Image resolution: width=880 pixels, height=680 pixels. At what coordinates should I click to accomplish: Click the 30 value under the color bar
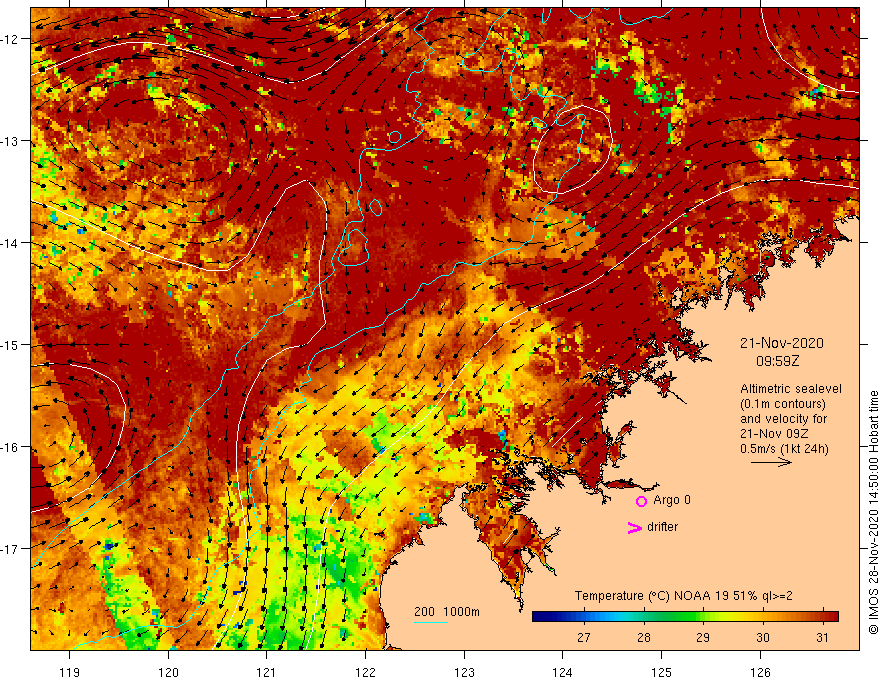(x=763, y=637)
